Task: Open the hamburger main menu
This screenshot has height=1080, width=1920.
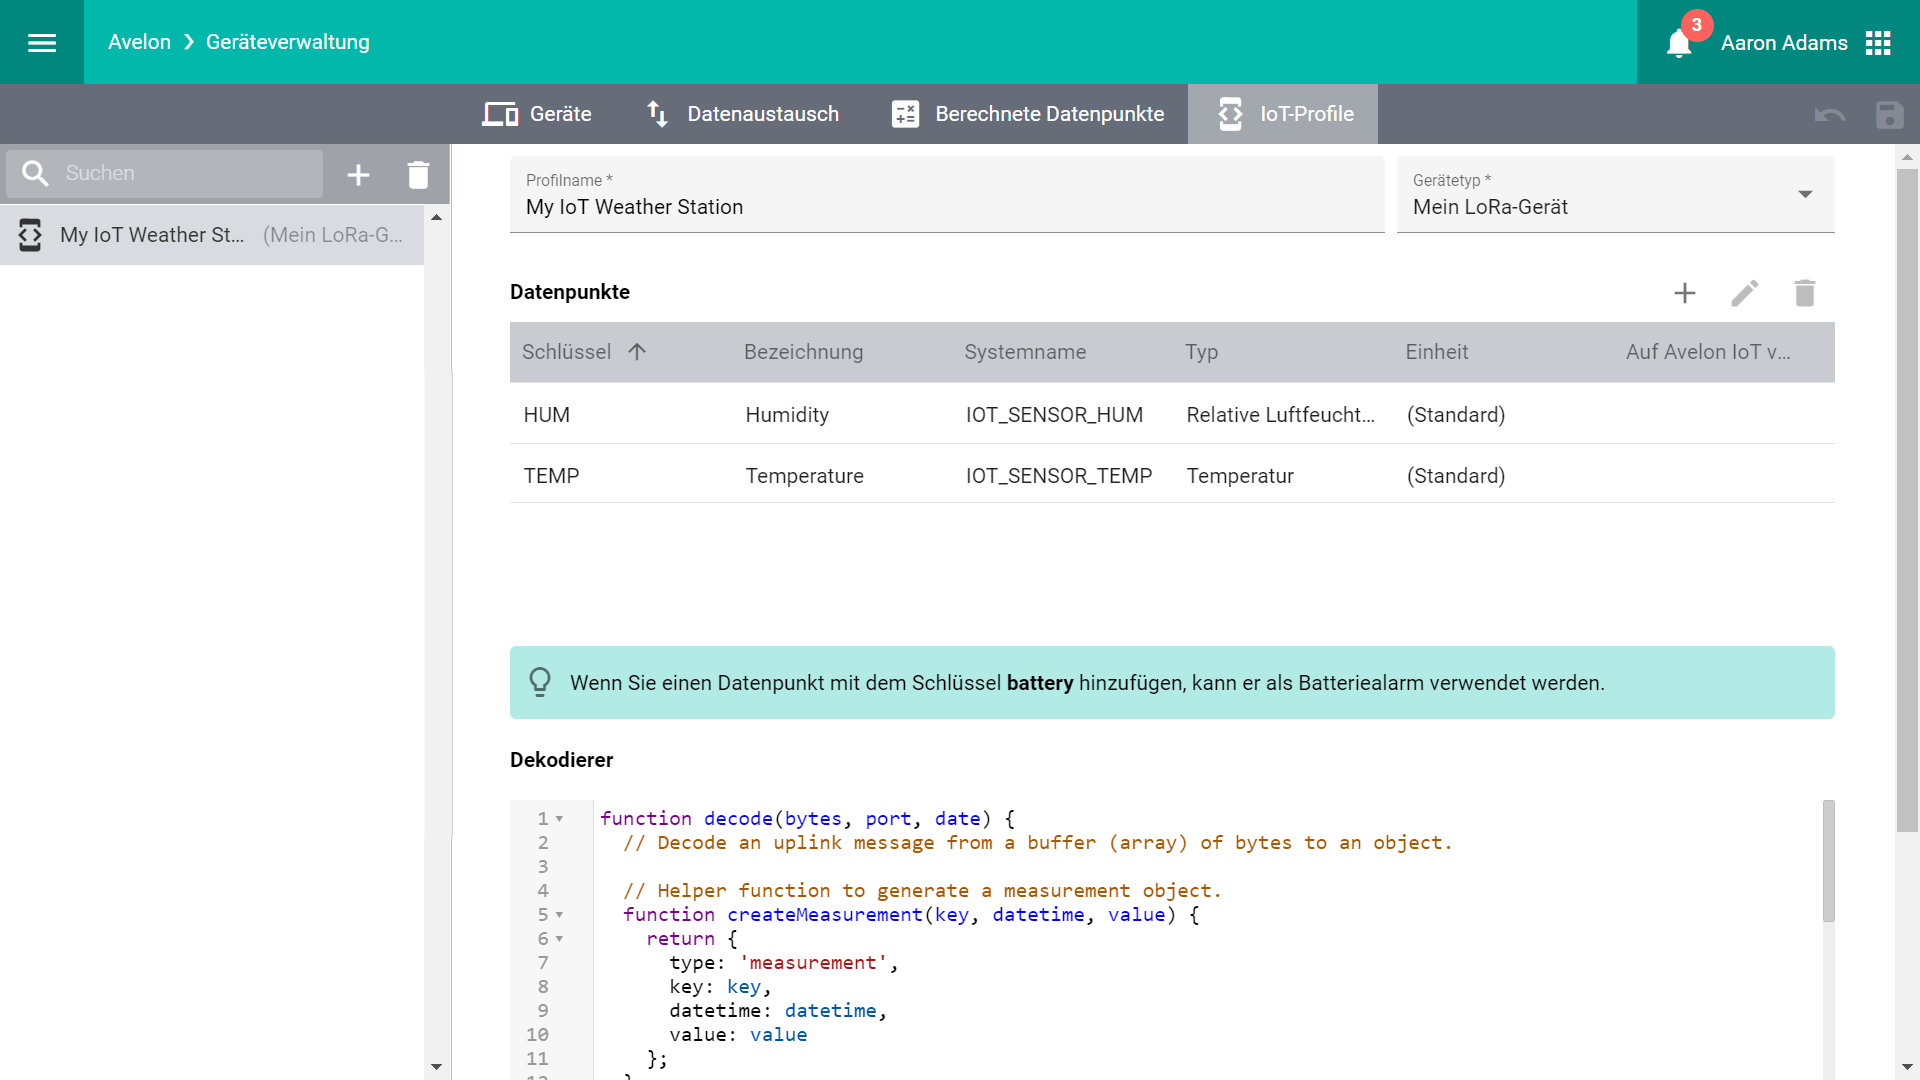Action: (x=42, y=42)
